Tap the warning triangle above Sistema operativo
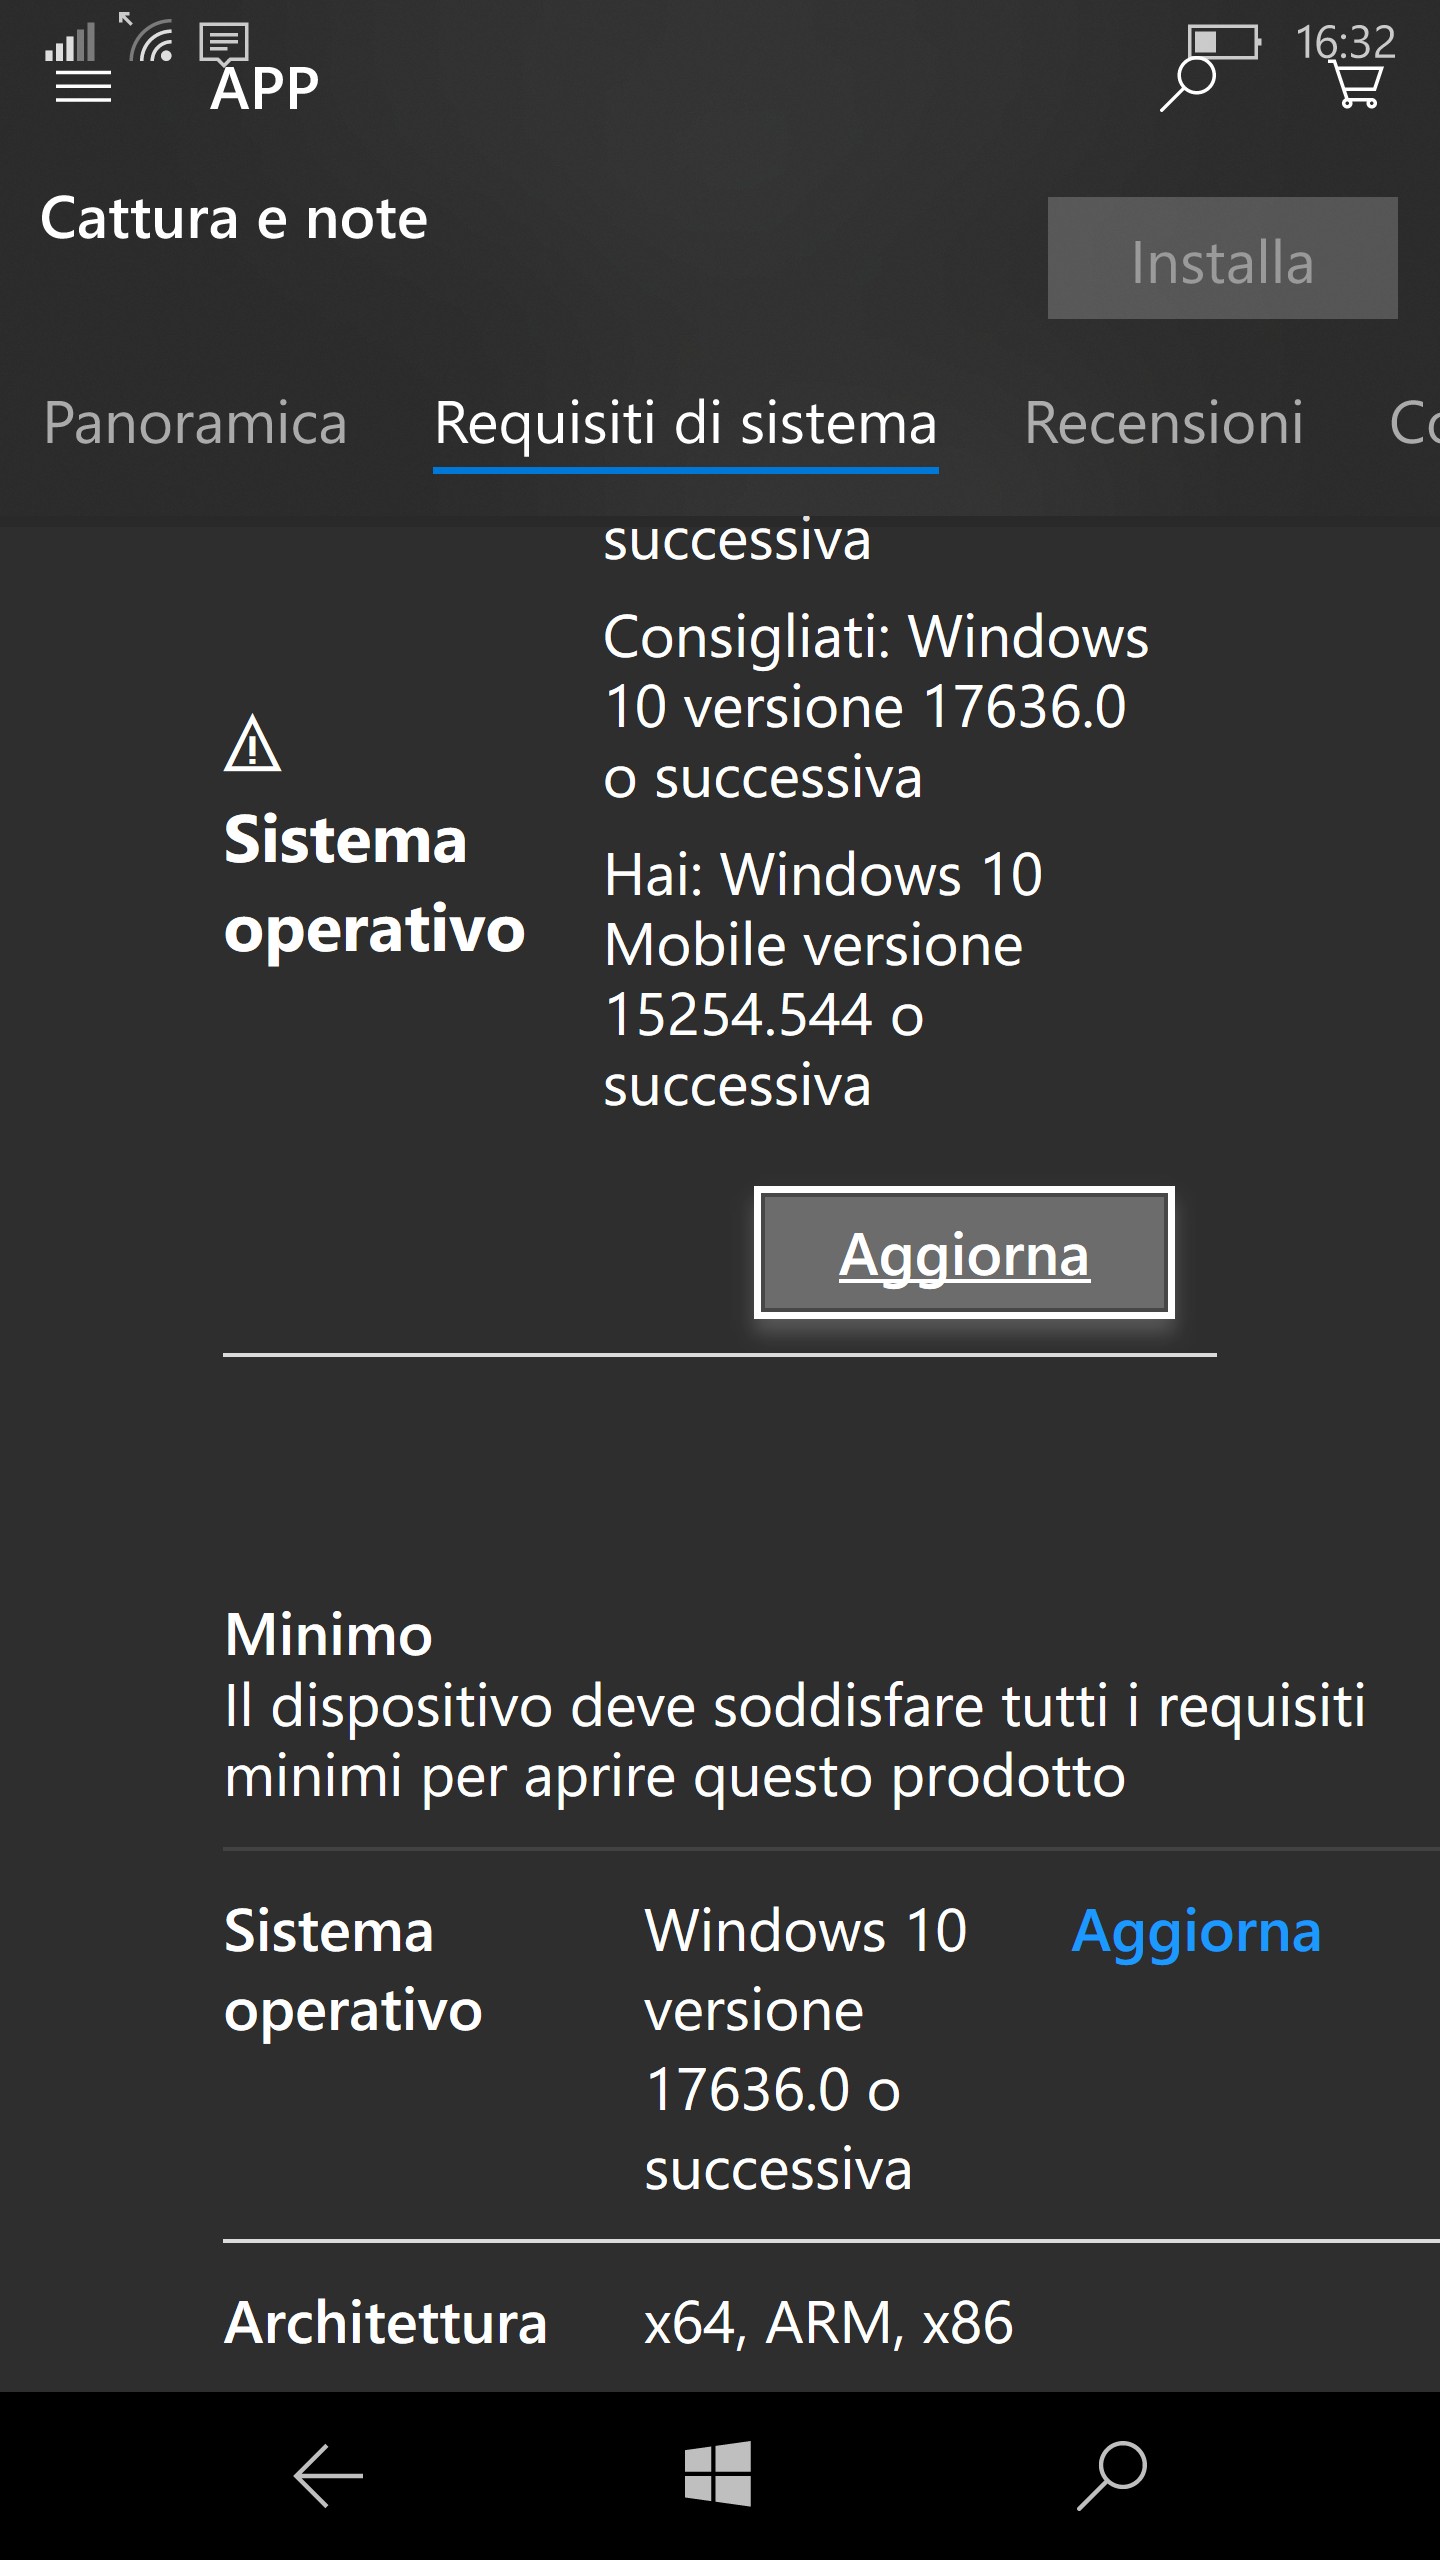Screen dimensions: 1440x2560 click(x=252, y=744)
